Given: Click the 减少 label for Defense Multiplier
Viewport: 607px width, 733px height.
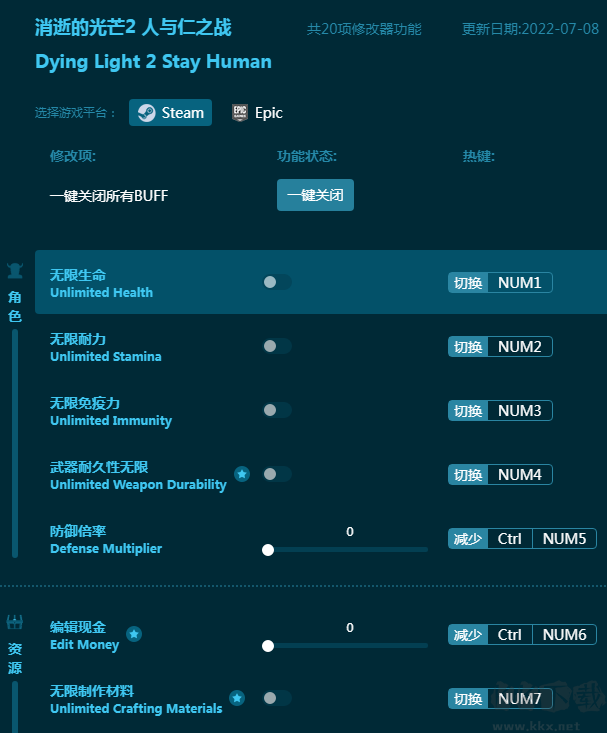Looking at the screenshot, I should point(468,539).
